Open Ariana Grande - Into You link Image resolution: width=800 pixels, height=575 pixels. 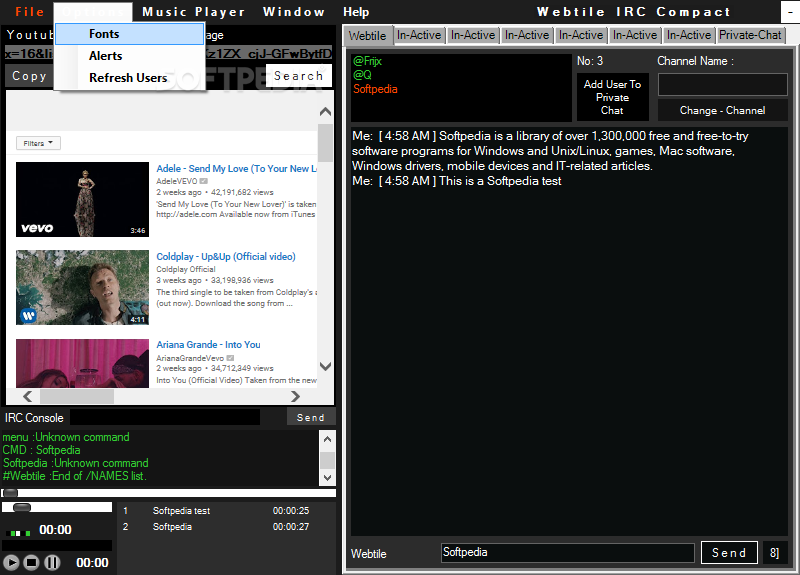(208, 345)
